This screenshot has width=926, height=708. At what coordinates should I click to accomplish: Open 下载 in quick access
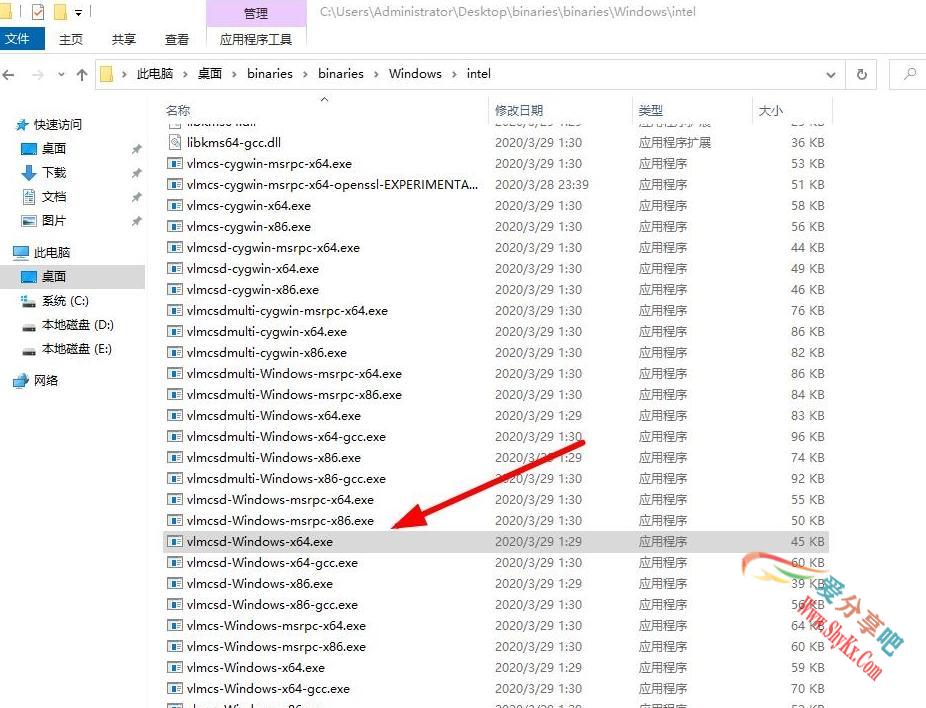coord(54,172)
